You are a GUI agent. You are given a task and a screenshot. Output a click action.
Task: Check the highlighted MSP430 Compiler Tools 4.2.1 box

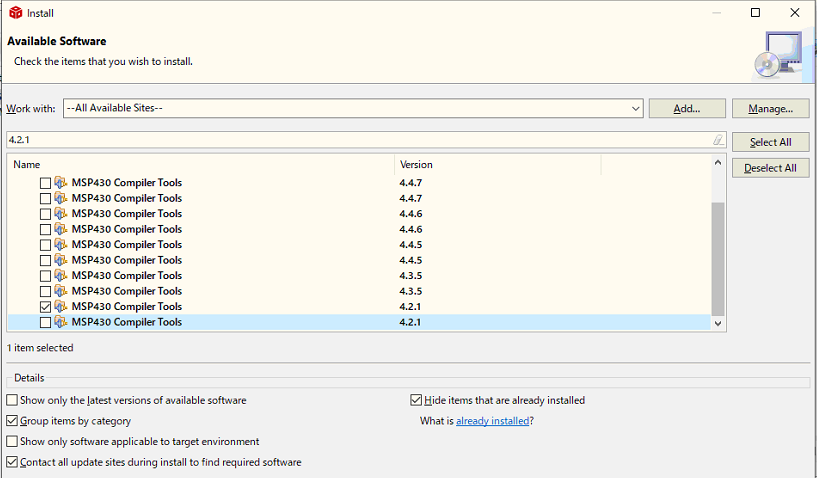(45, 322)
